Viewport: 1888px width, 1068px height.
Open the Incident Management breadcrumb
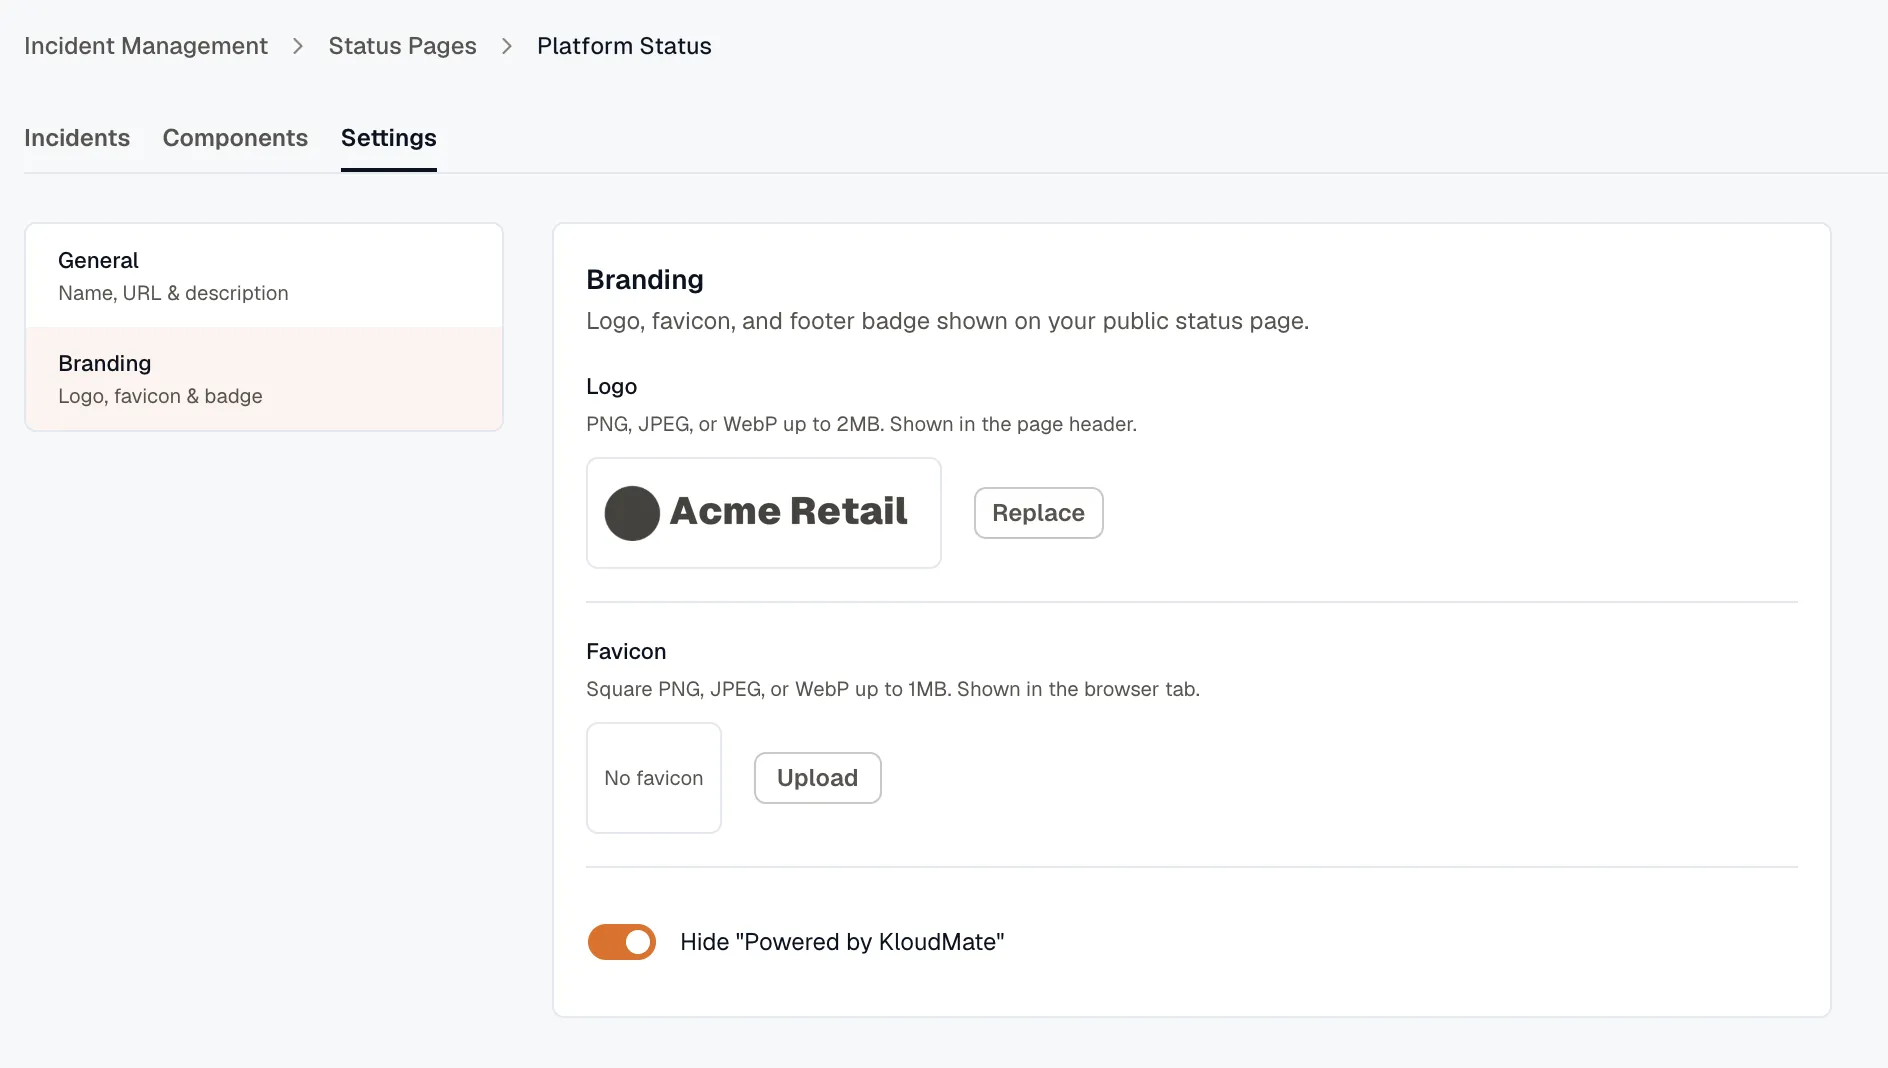[x=146, y=46]
